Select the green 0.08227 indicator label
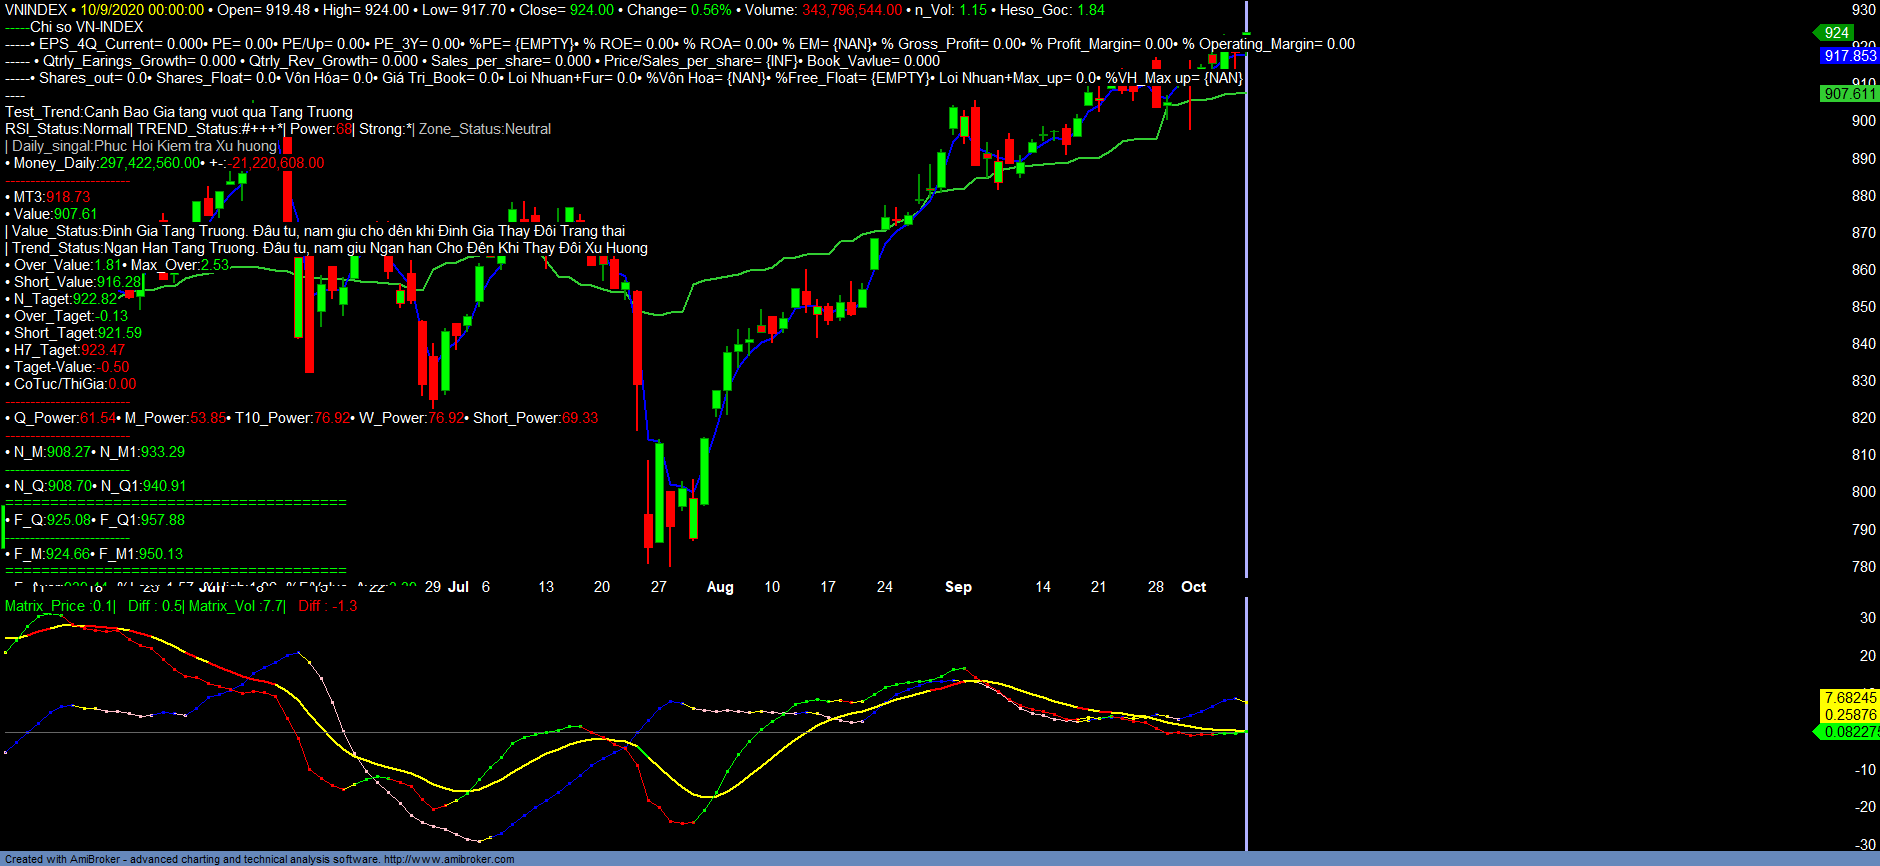 pyautogui.click(x=1849, y=732)
